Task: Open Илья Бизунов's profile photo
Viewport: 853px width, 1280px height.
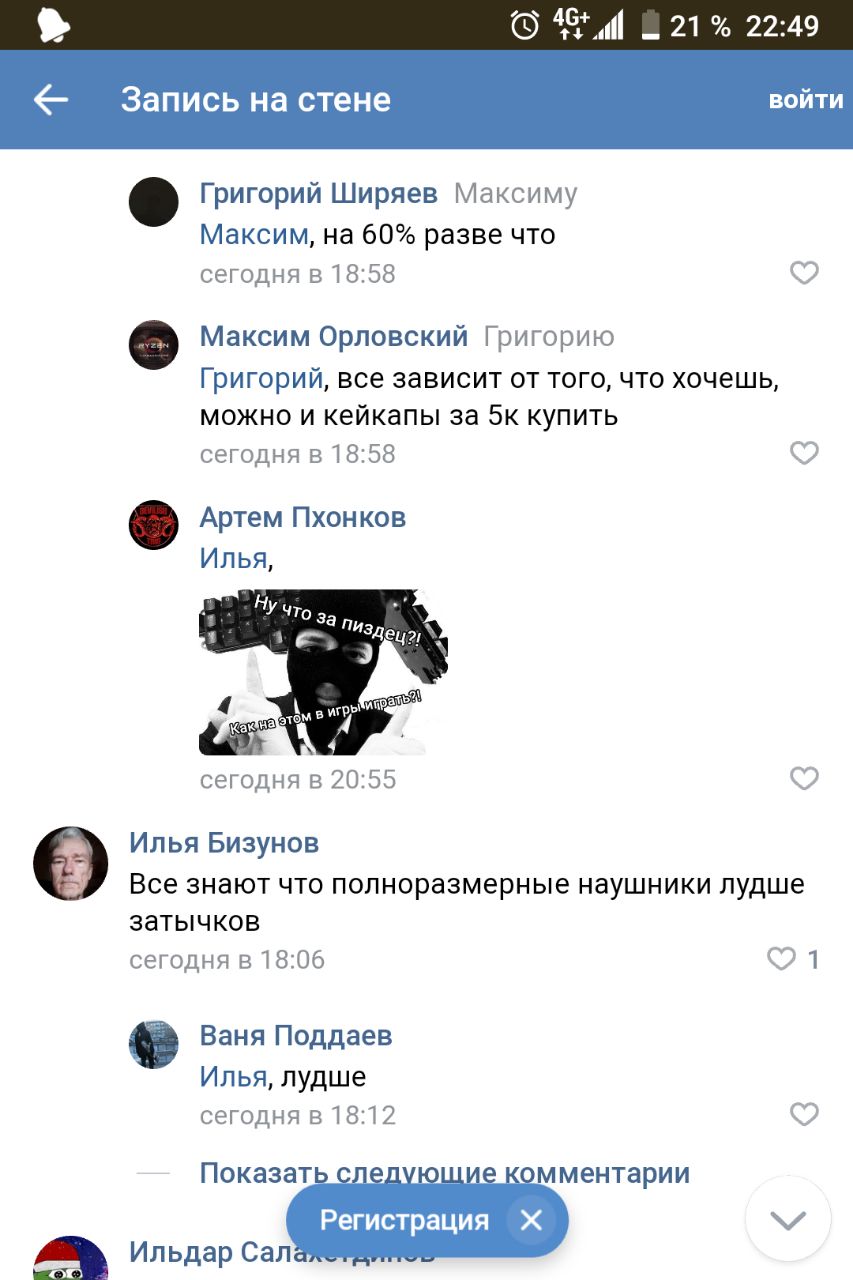Action: [x=71, y=863]
